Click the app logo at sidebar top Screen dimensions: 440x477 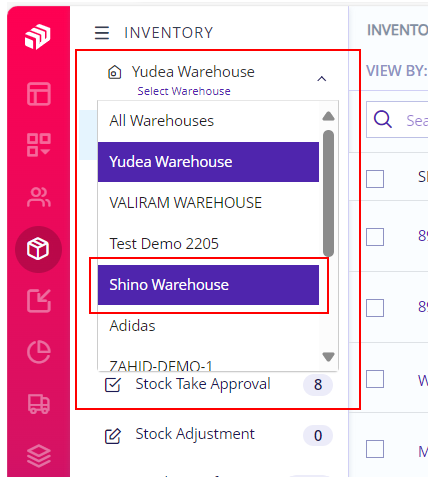pos(38,36)
